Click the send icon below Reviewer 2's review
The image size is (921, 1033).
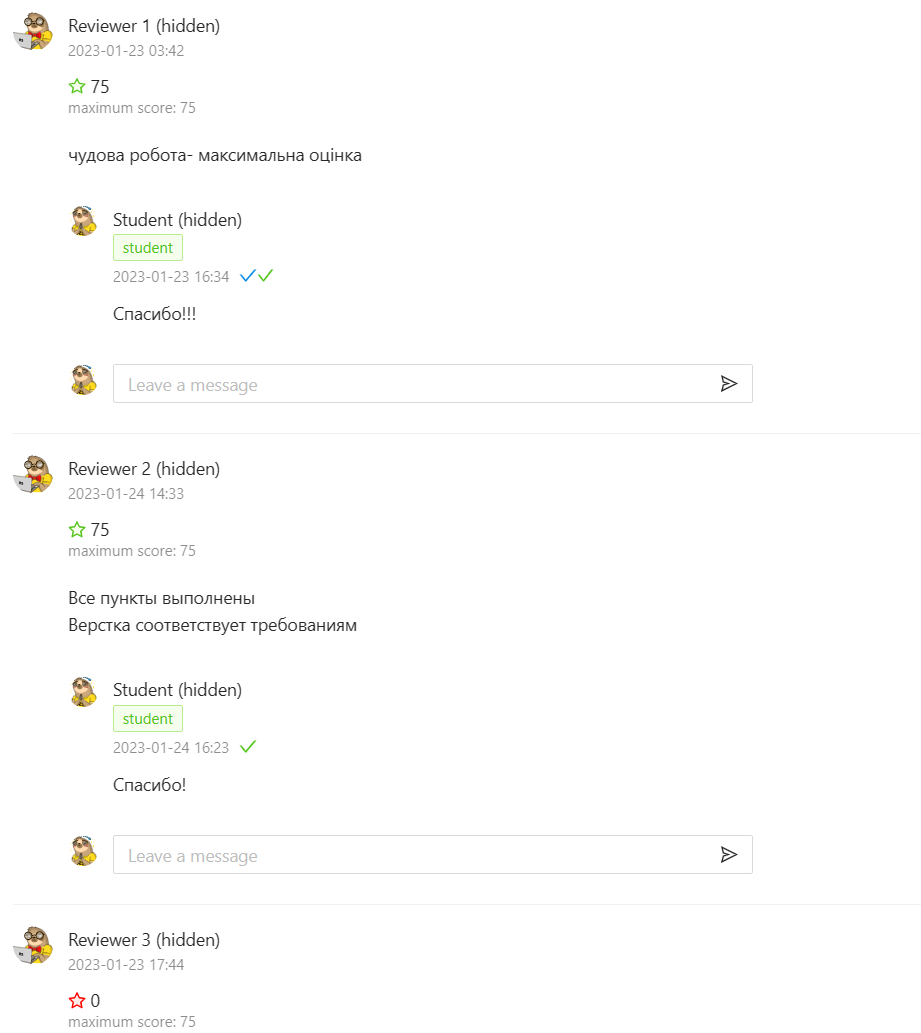pos(730,854)
